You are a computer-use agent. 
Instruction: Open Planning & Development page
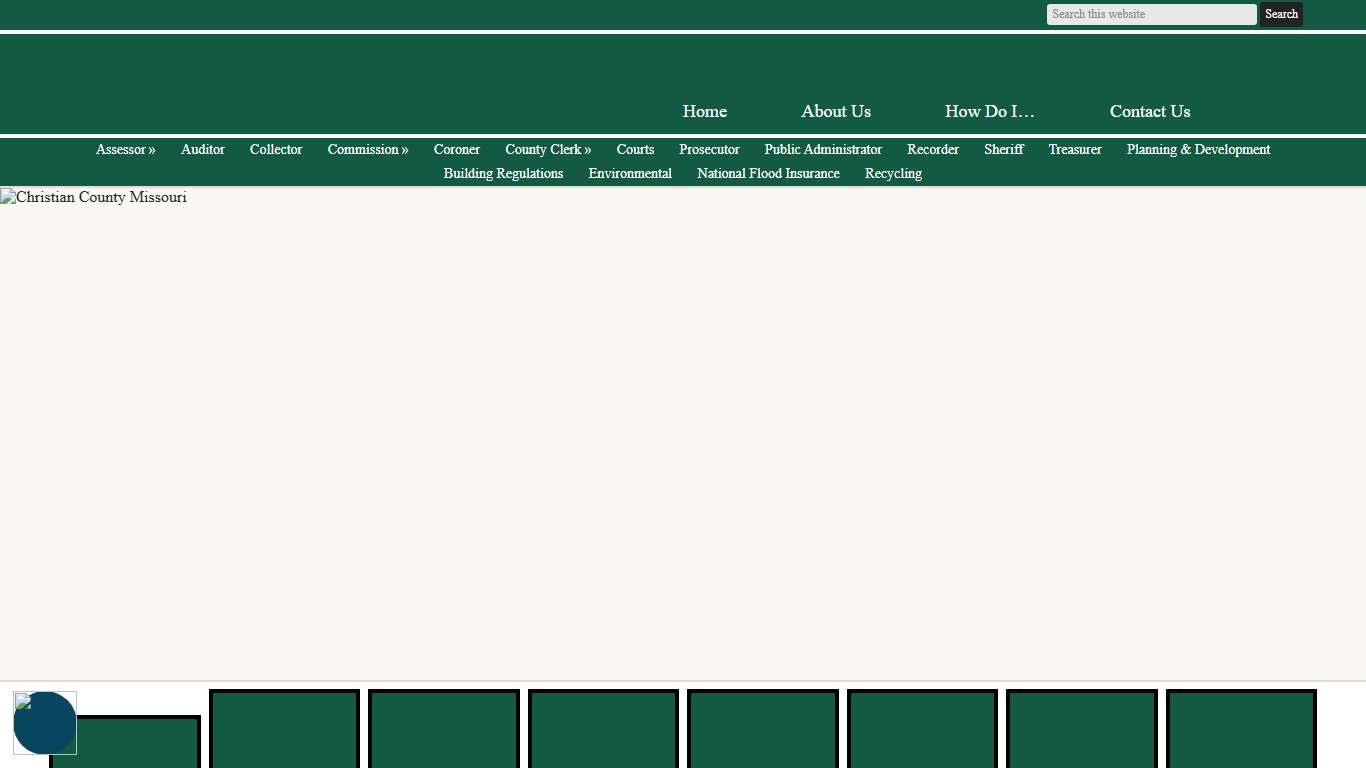[x=1197, y=149]
